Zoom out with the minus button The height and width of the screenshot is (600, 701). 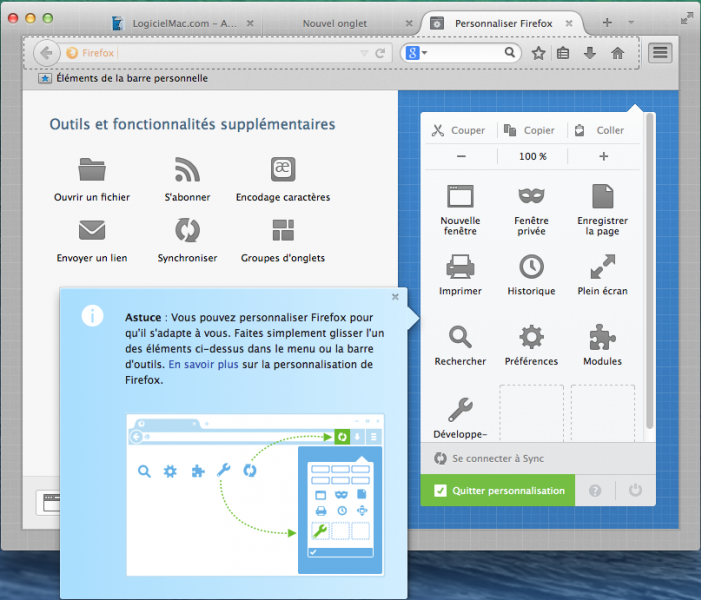461,156
